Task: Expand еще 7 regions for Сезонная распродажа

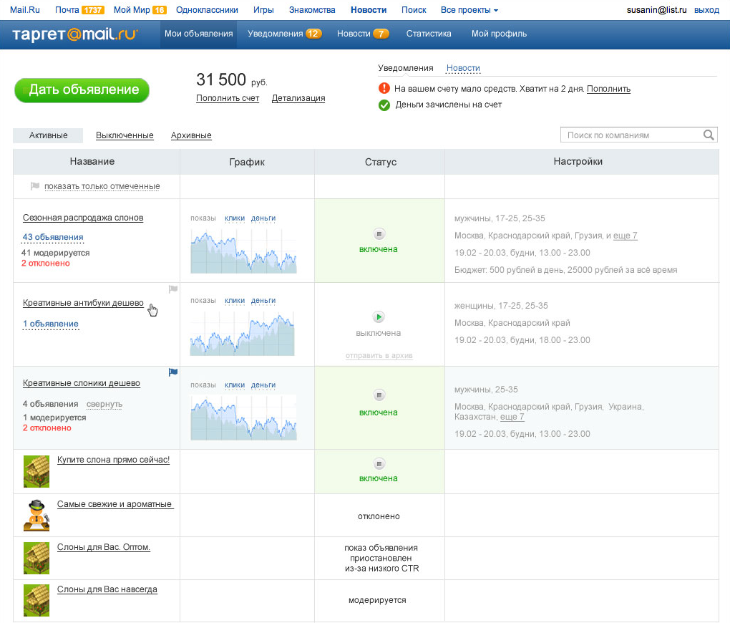Action: [x=625, y=236]
